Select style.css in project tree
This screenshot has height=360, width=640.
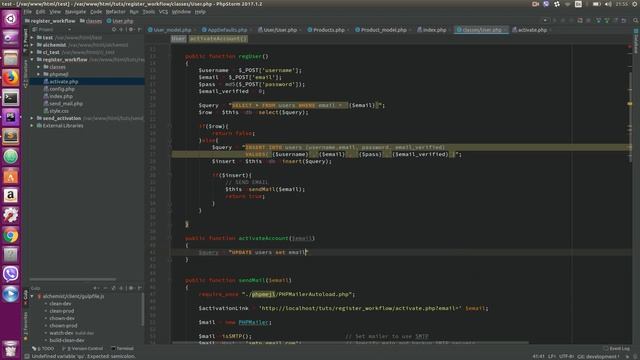(59, 111)
